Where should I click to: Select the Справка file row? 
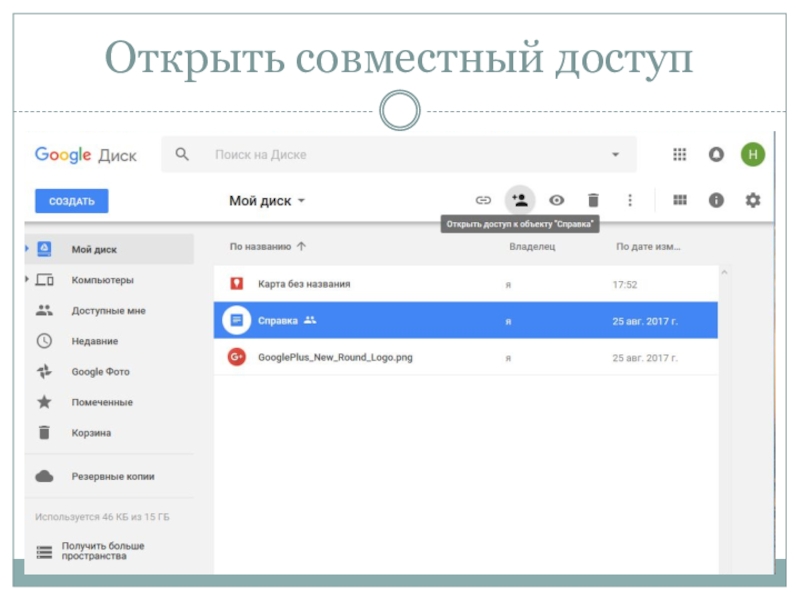[x=465, y=320]
